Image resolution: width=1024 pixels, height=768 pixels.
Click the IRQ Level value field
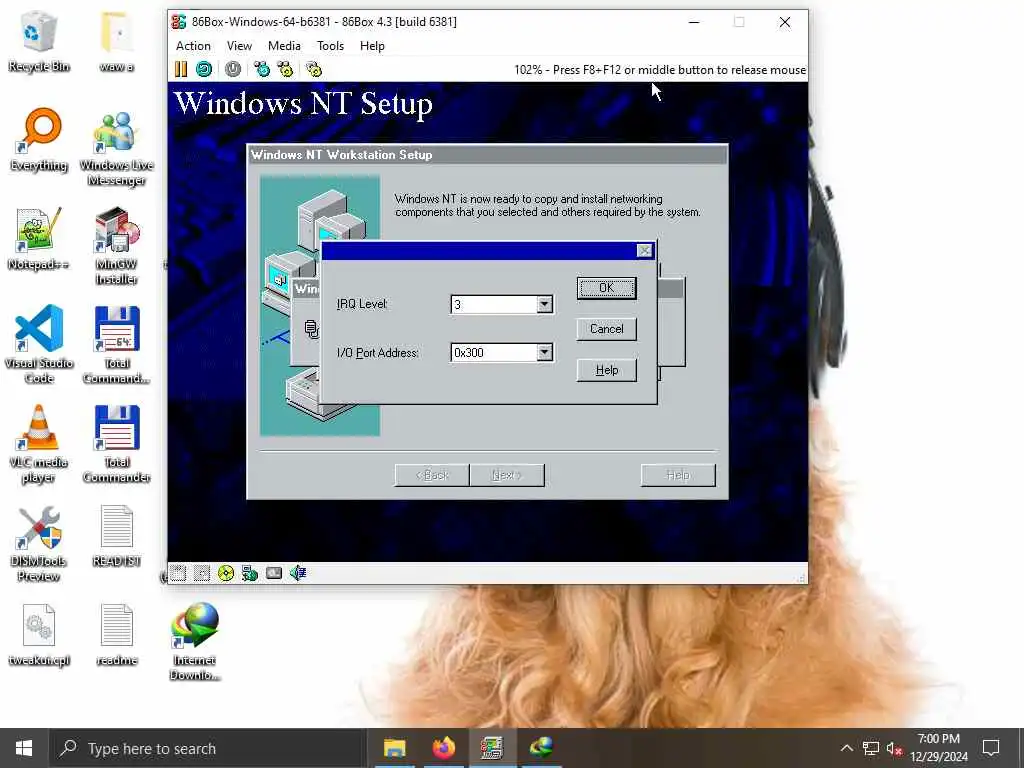[494, 304]
